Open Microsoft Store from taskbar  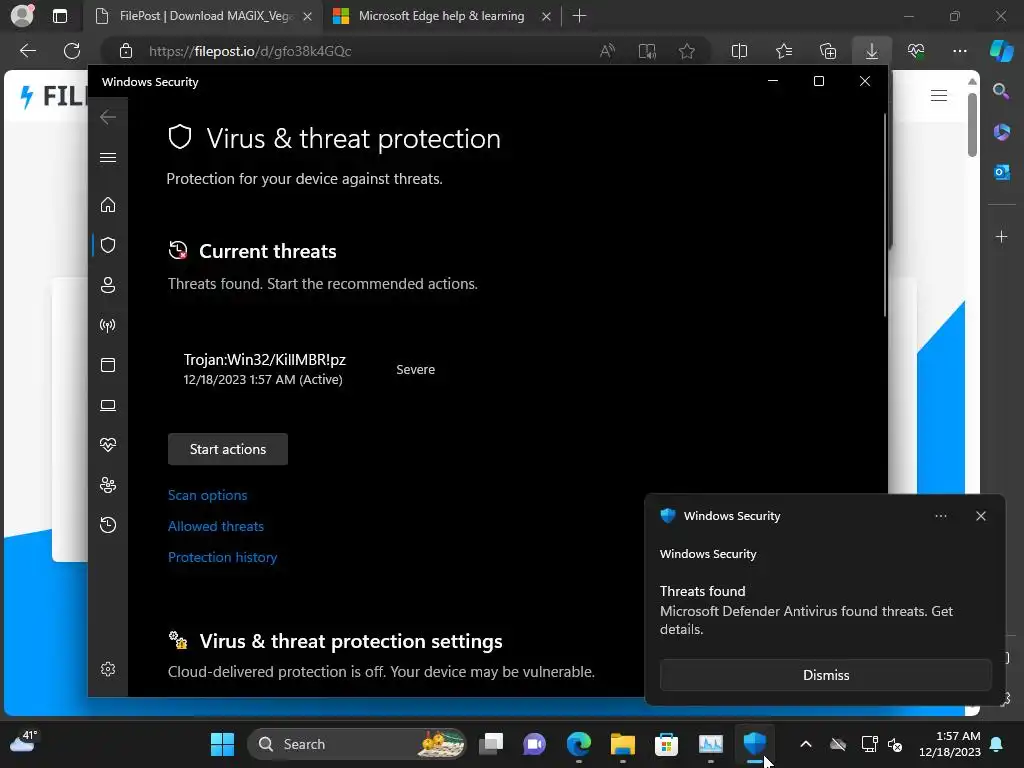pyautogui.click(x=666, y=744)
